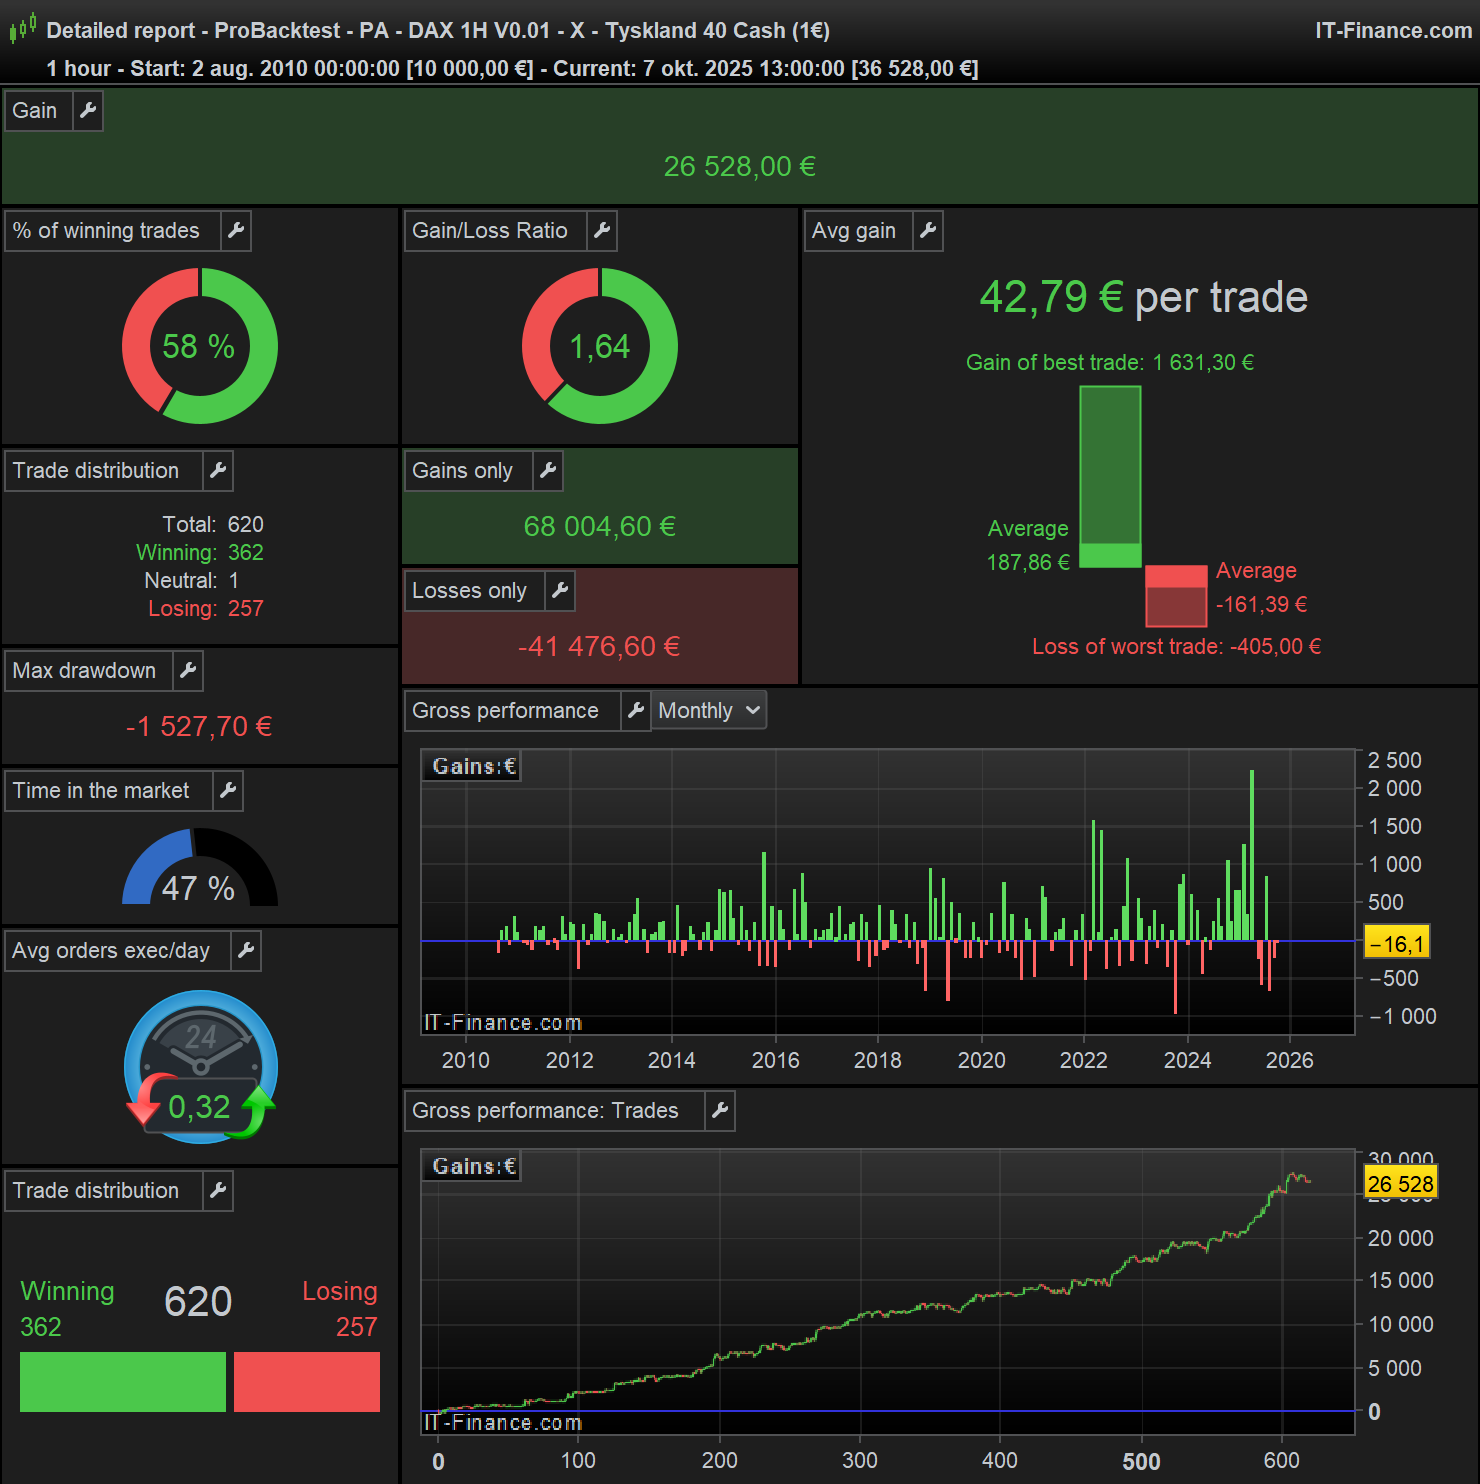Open Max drawdown wrench settings
This screenshot has width=1480, height=1484.
click(x=188, y=671)
